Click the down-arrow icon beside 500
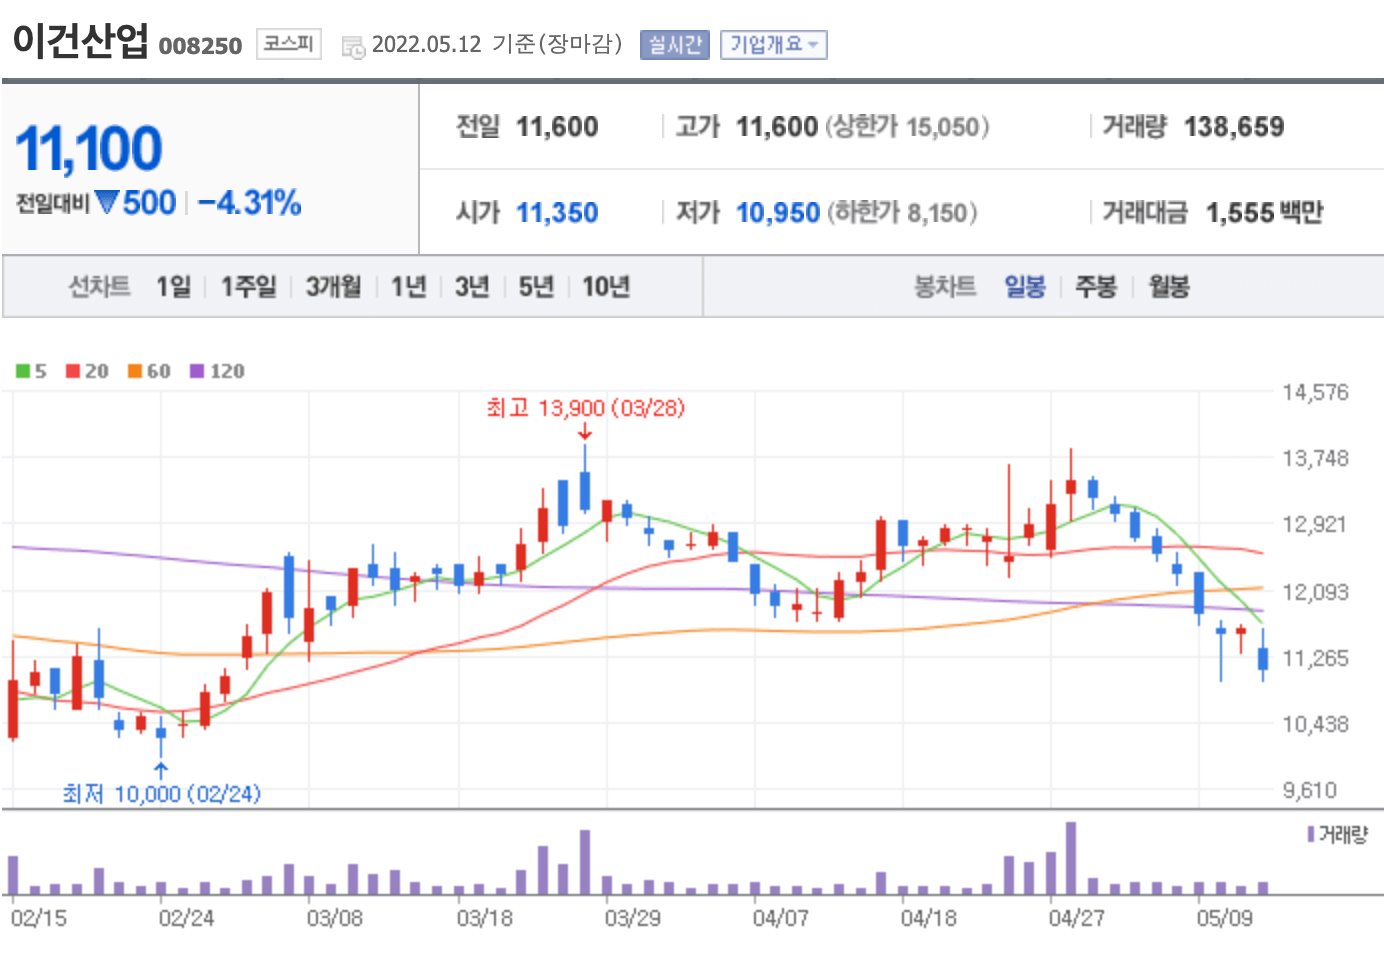The width and height of the screenshot is (1384, 954). 107,203
